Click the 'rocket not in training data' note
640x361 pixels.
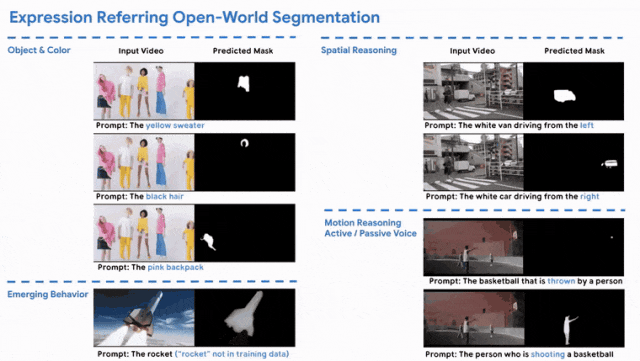[232, 354]
